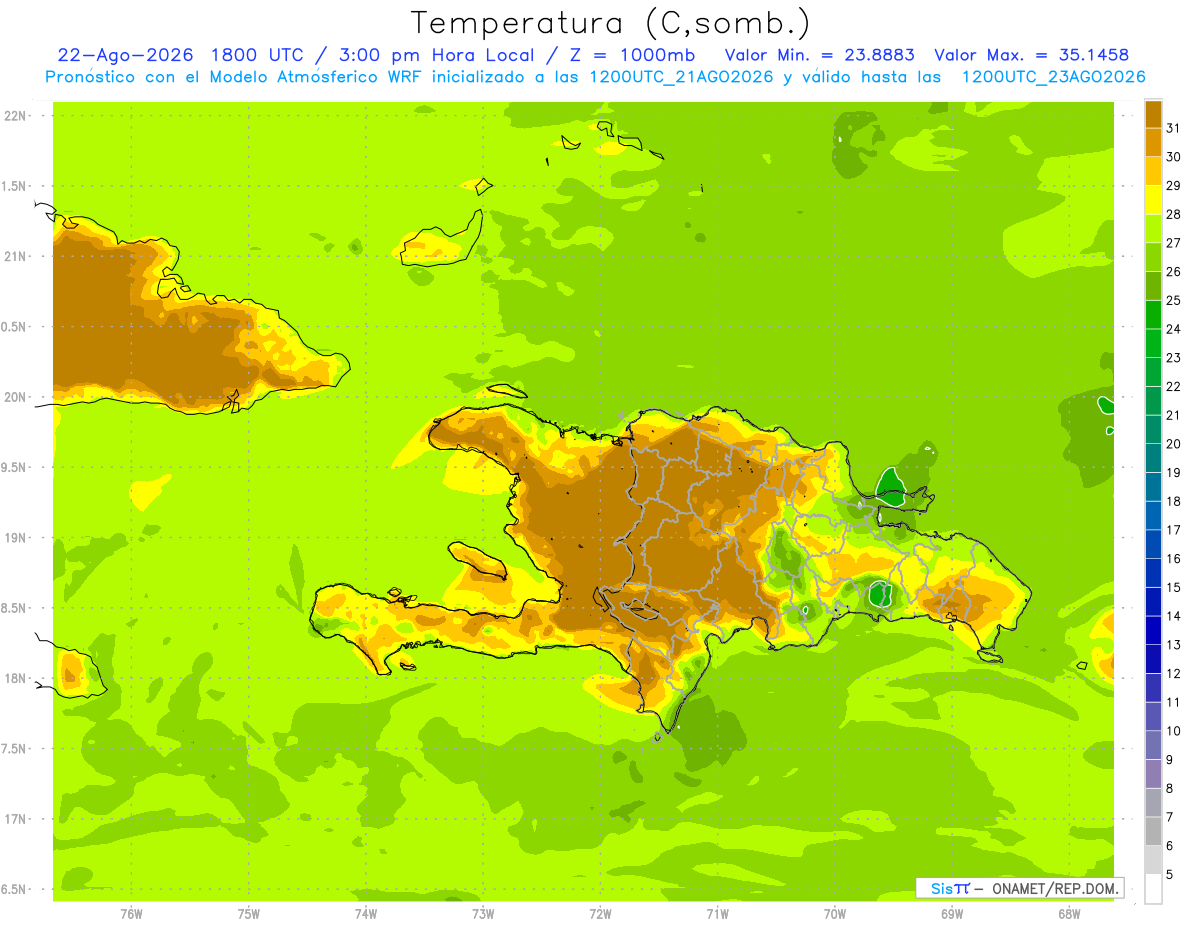Click the gray legend swatch between 6 and 7
This screenshot has height=927, width=1200.
point(1153,831)
